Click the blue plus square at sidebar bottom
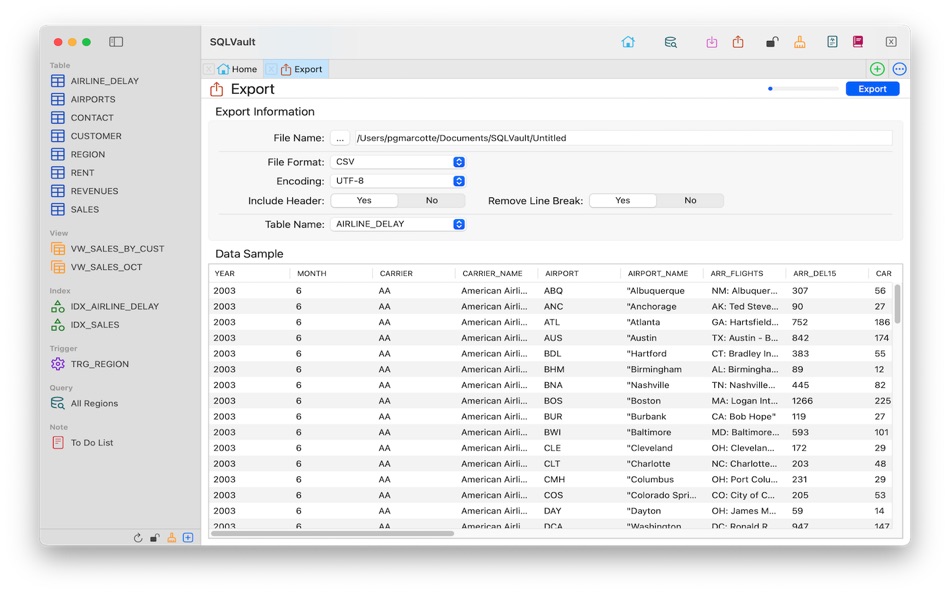Screen dimensions: 950x594 pyautogui.click(x=188, y=538)
